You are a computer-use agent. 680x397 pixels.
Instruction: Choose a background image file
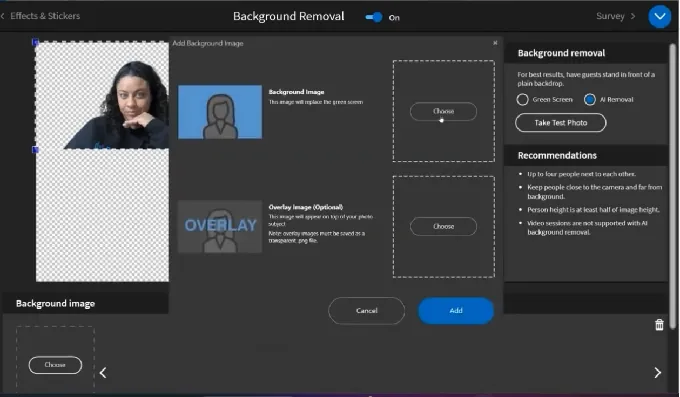coord(443,111)
